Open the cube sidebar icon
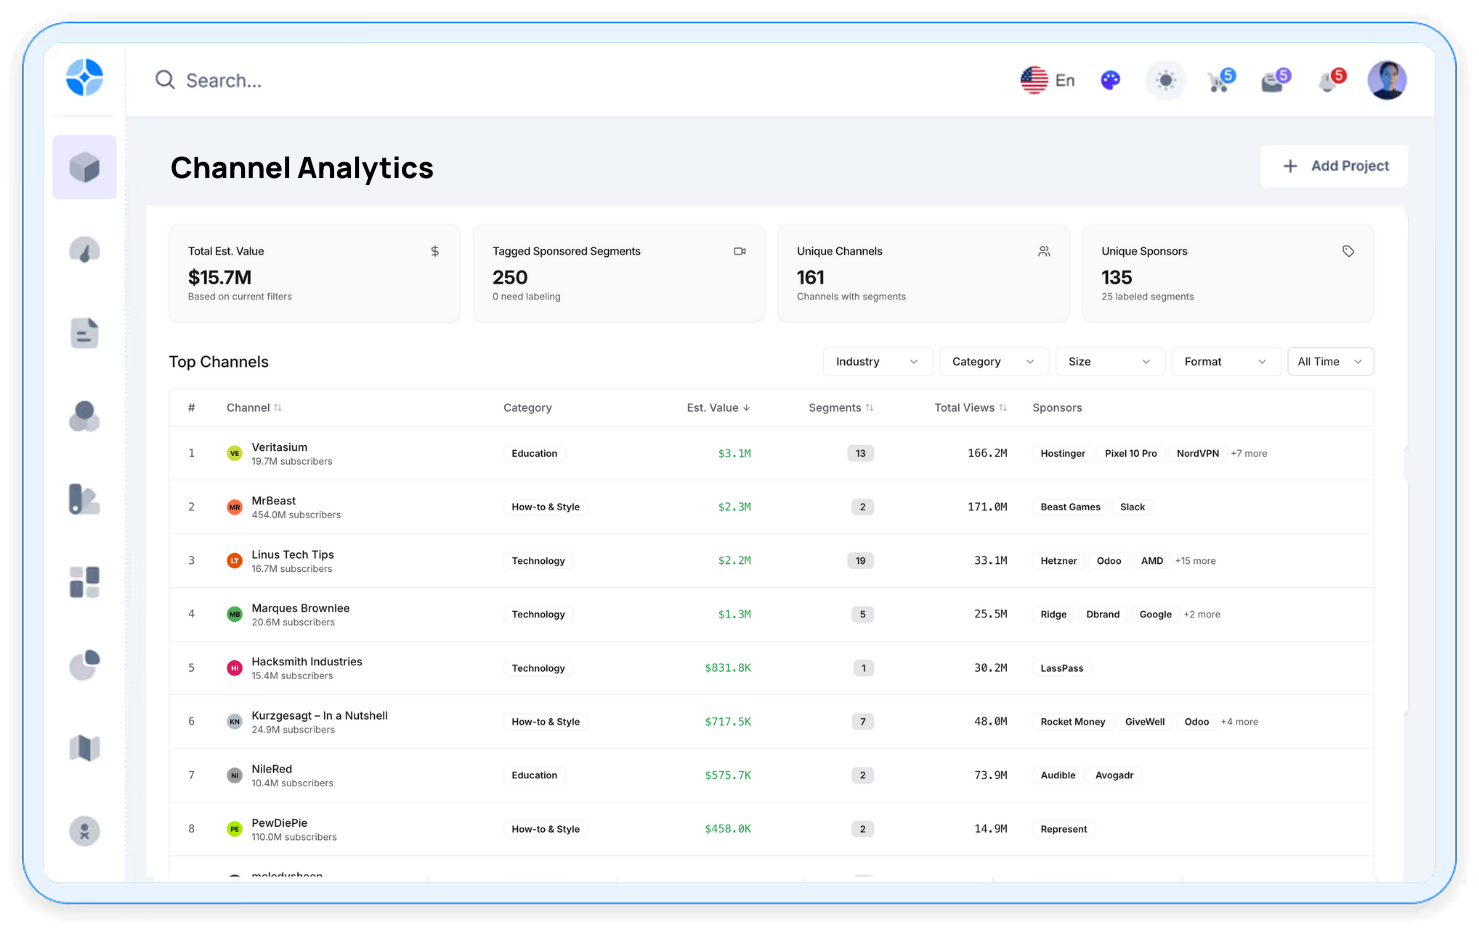 [84, 167]
